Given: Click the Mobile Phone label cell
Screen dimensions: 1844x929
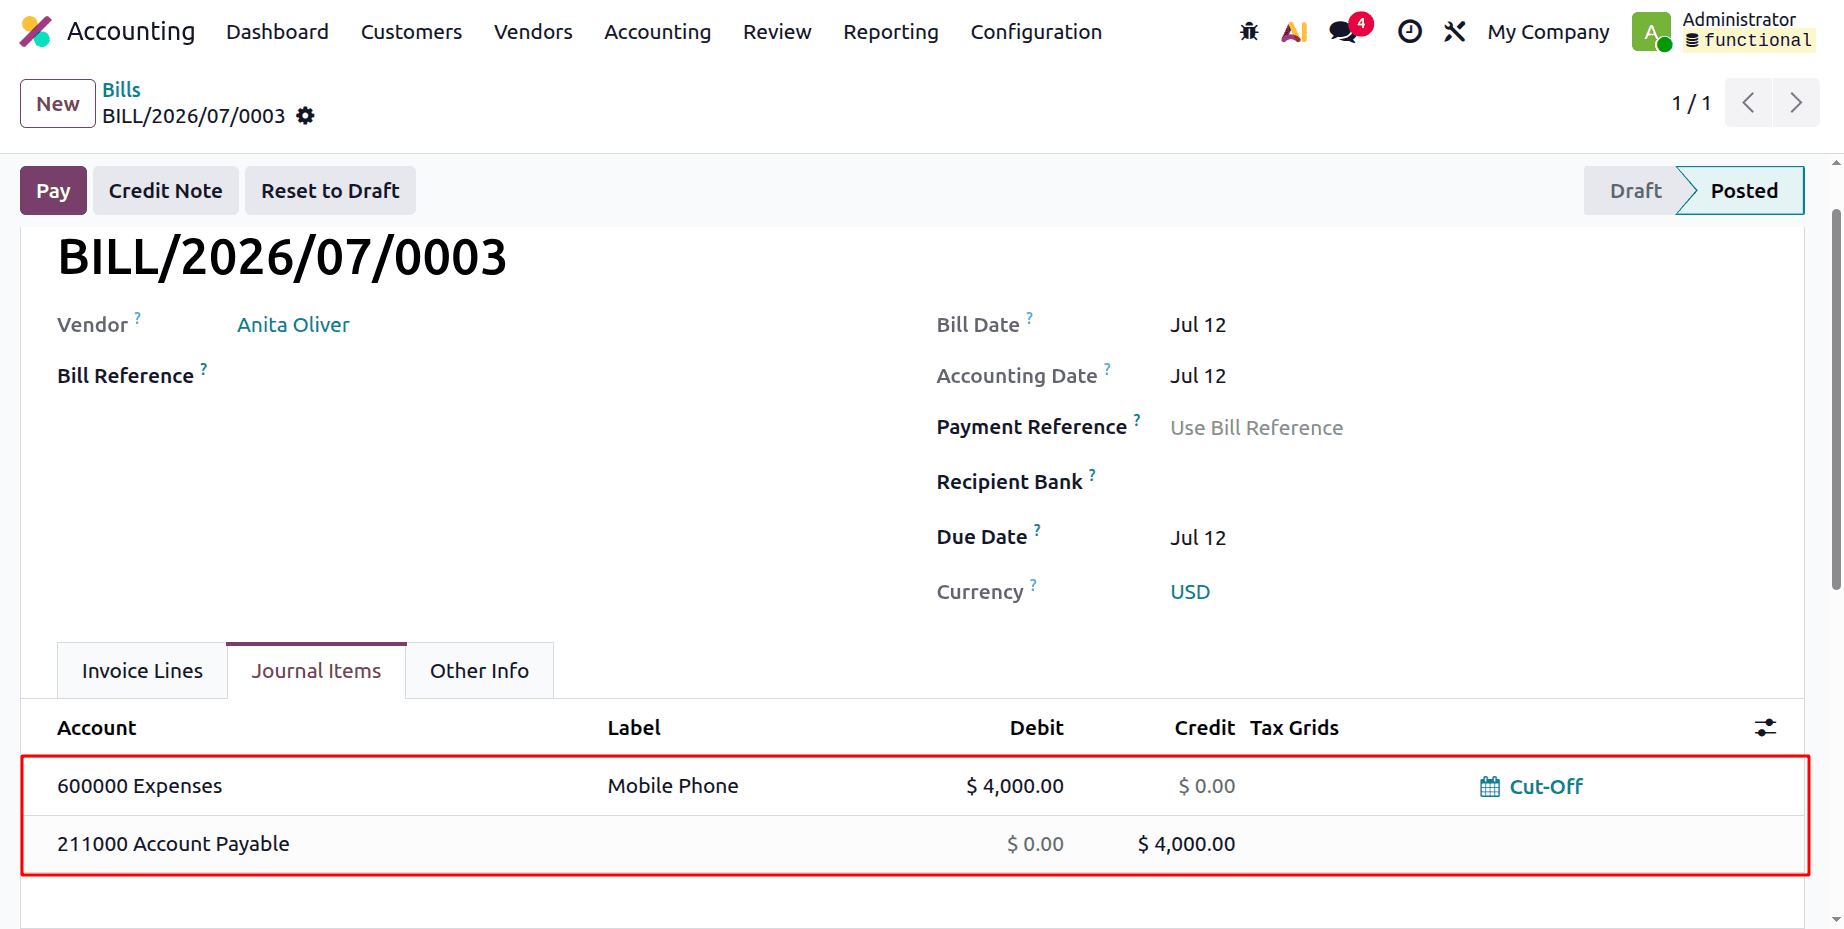Looking at the screenshot, I should pyautogui.click(x=673, y=787).
